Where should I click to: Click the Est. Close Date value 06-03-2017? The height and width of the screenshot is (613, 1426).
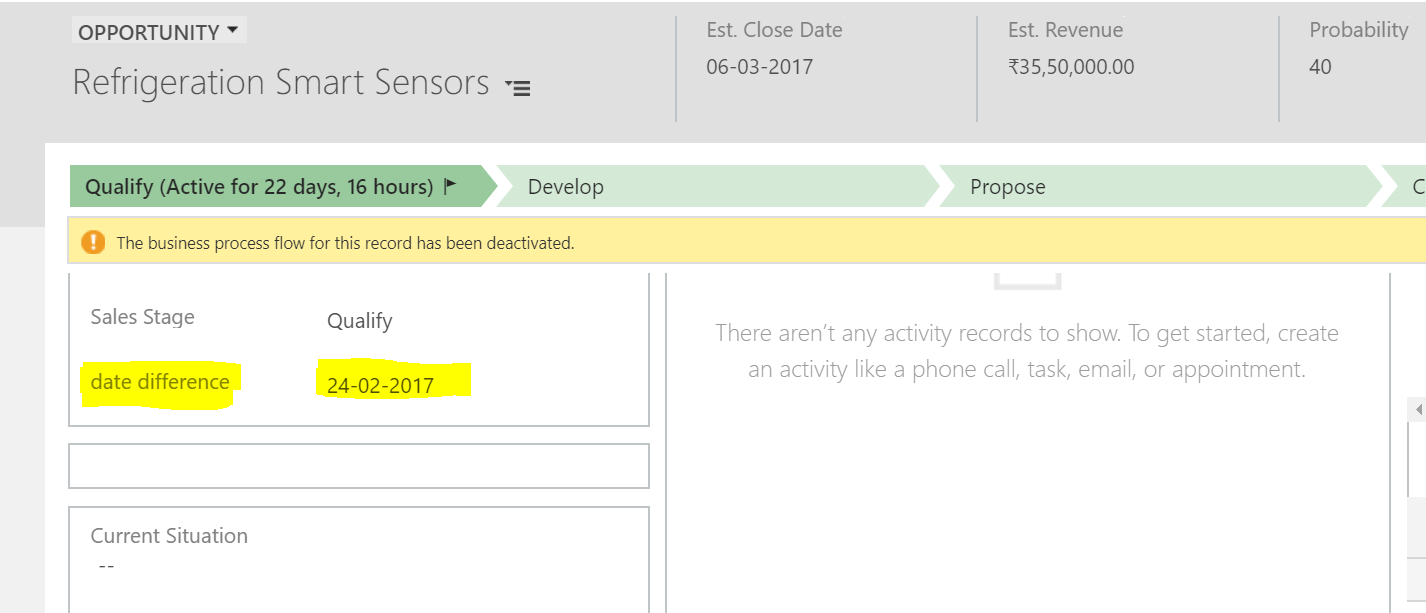coord(759,67)
